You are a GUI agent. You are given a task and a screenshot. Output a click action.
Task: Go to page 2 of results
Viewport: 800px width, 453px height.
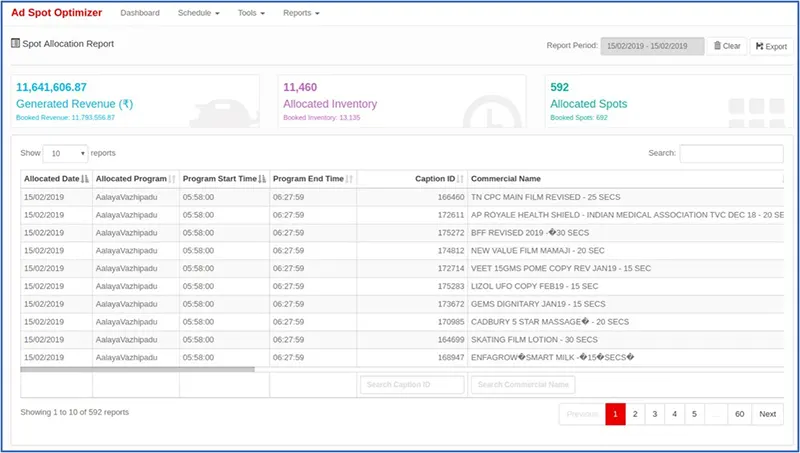click(x=635, y=414)
